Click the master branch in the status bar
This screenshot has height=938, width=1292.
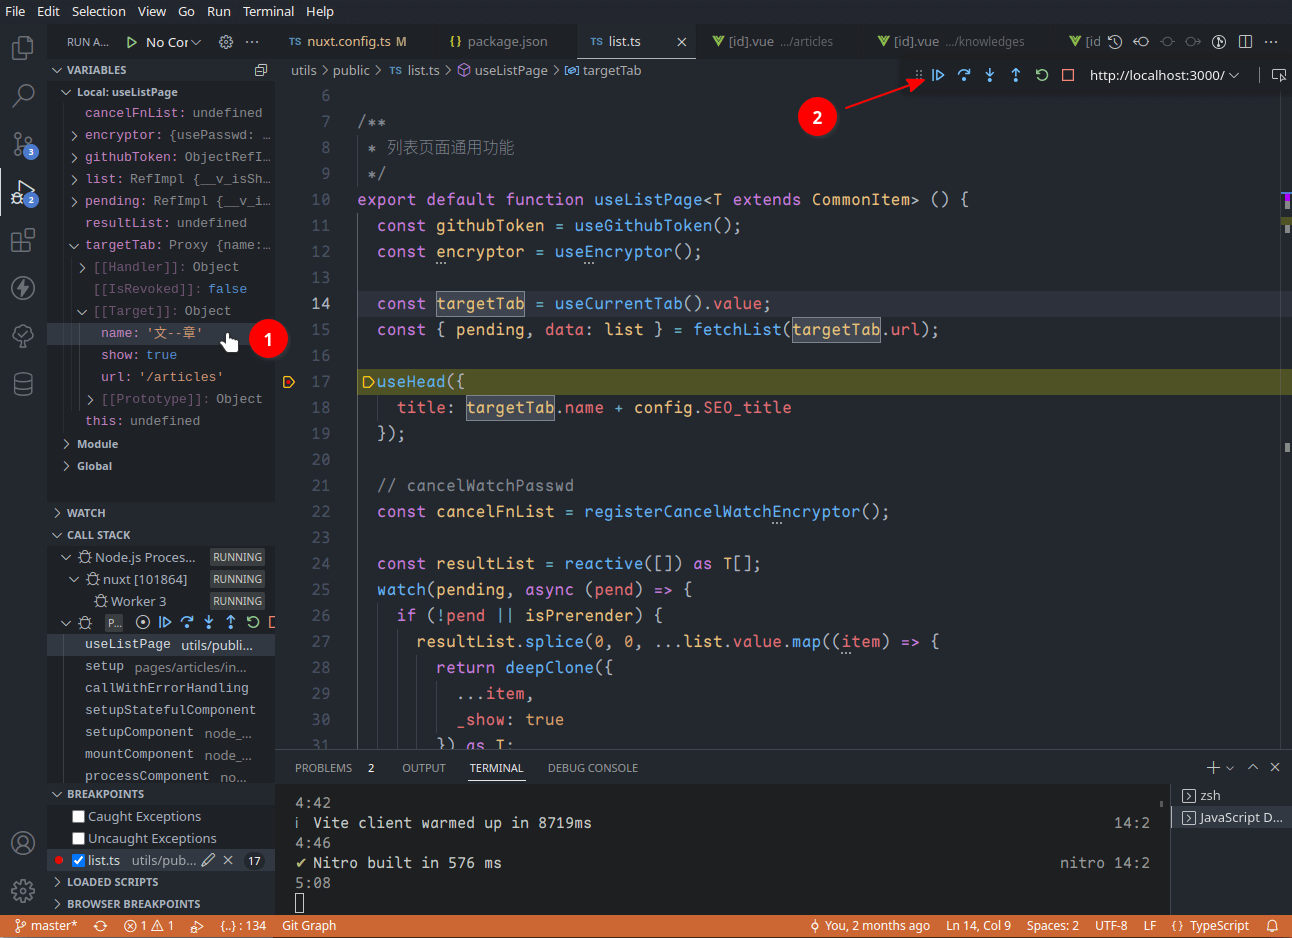pyautogui.click(x=46, y=926)
